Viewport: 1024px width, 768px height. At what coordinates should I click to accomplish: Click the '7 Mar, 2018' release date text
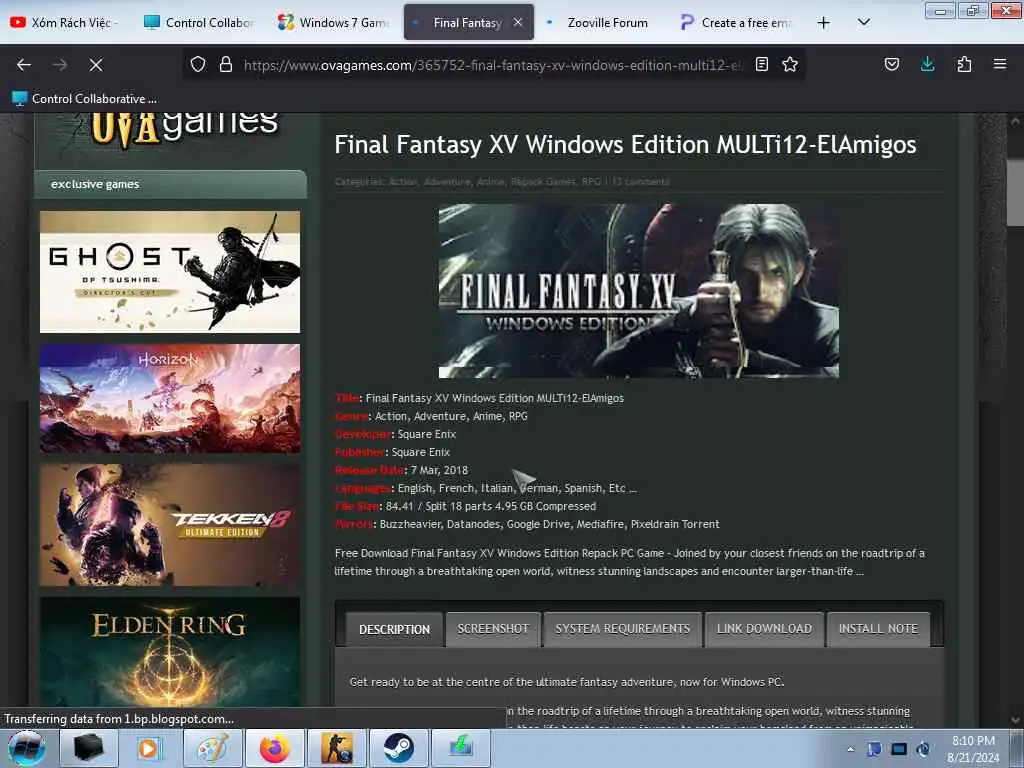pyautogui.click(x=440, y=470)
